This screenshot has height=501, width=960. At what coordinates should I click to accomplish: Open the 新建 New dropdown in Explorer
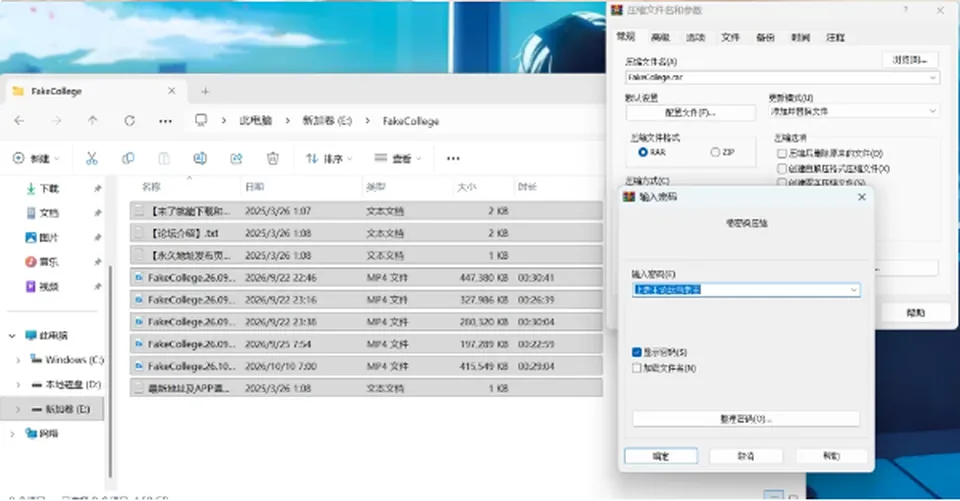click(x=36, y=159)
